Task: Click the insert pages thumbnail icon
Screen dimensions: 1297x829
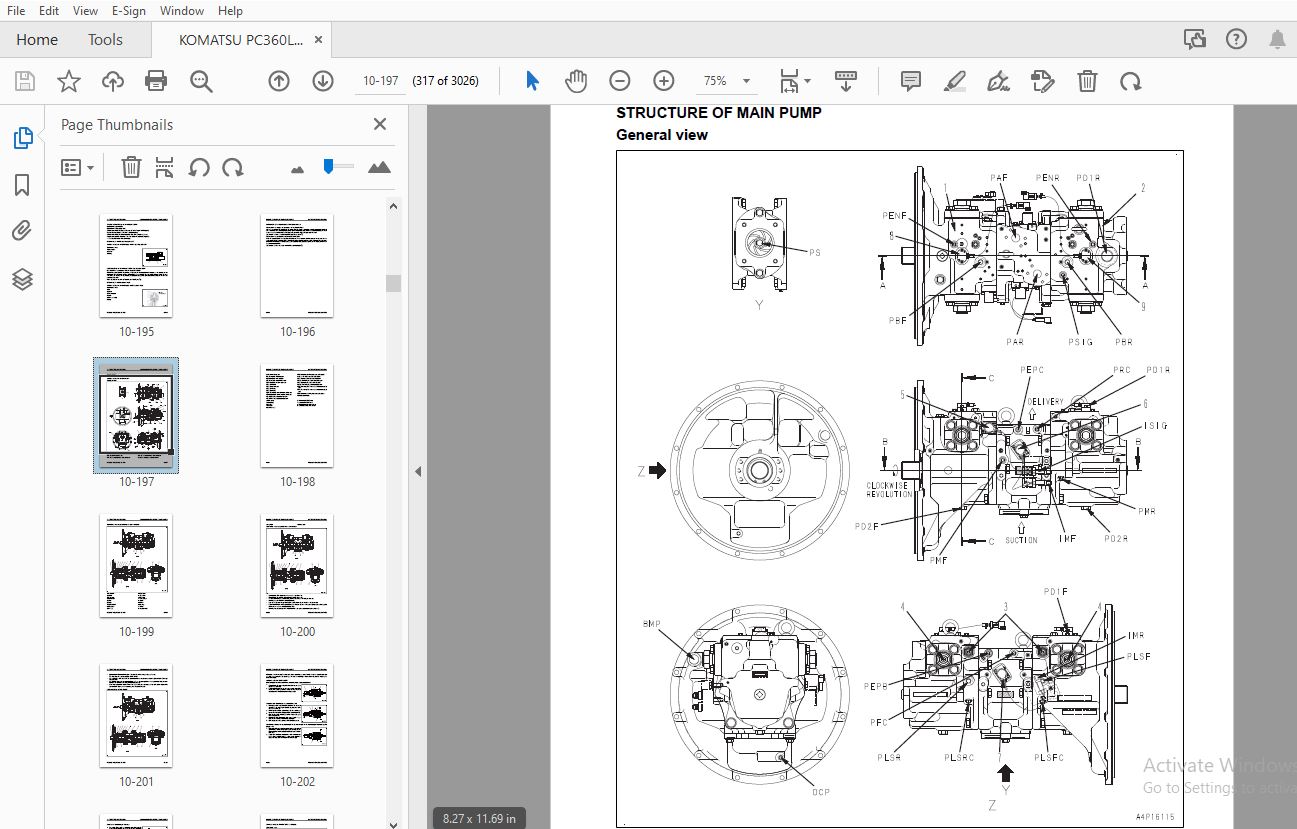Action: (x=165, y=168)
